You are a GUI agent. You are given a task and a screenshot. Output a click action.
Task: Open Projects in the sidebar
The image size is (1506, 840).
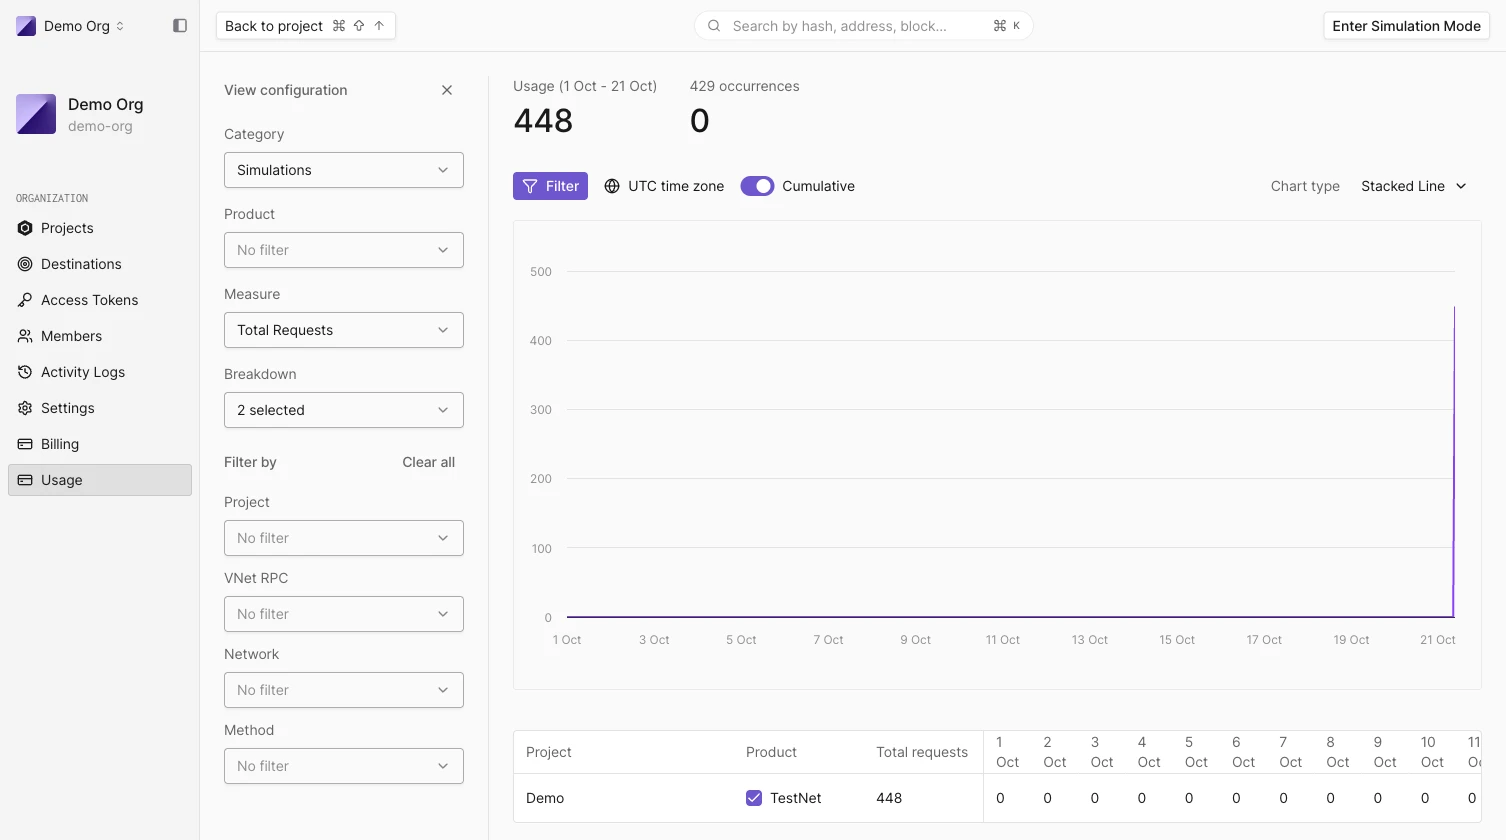tap(100, 228)
